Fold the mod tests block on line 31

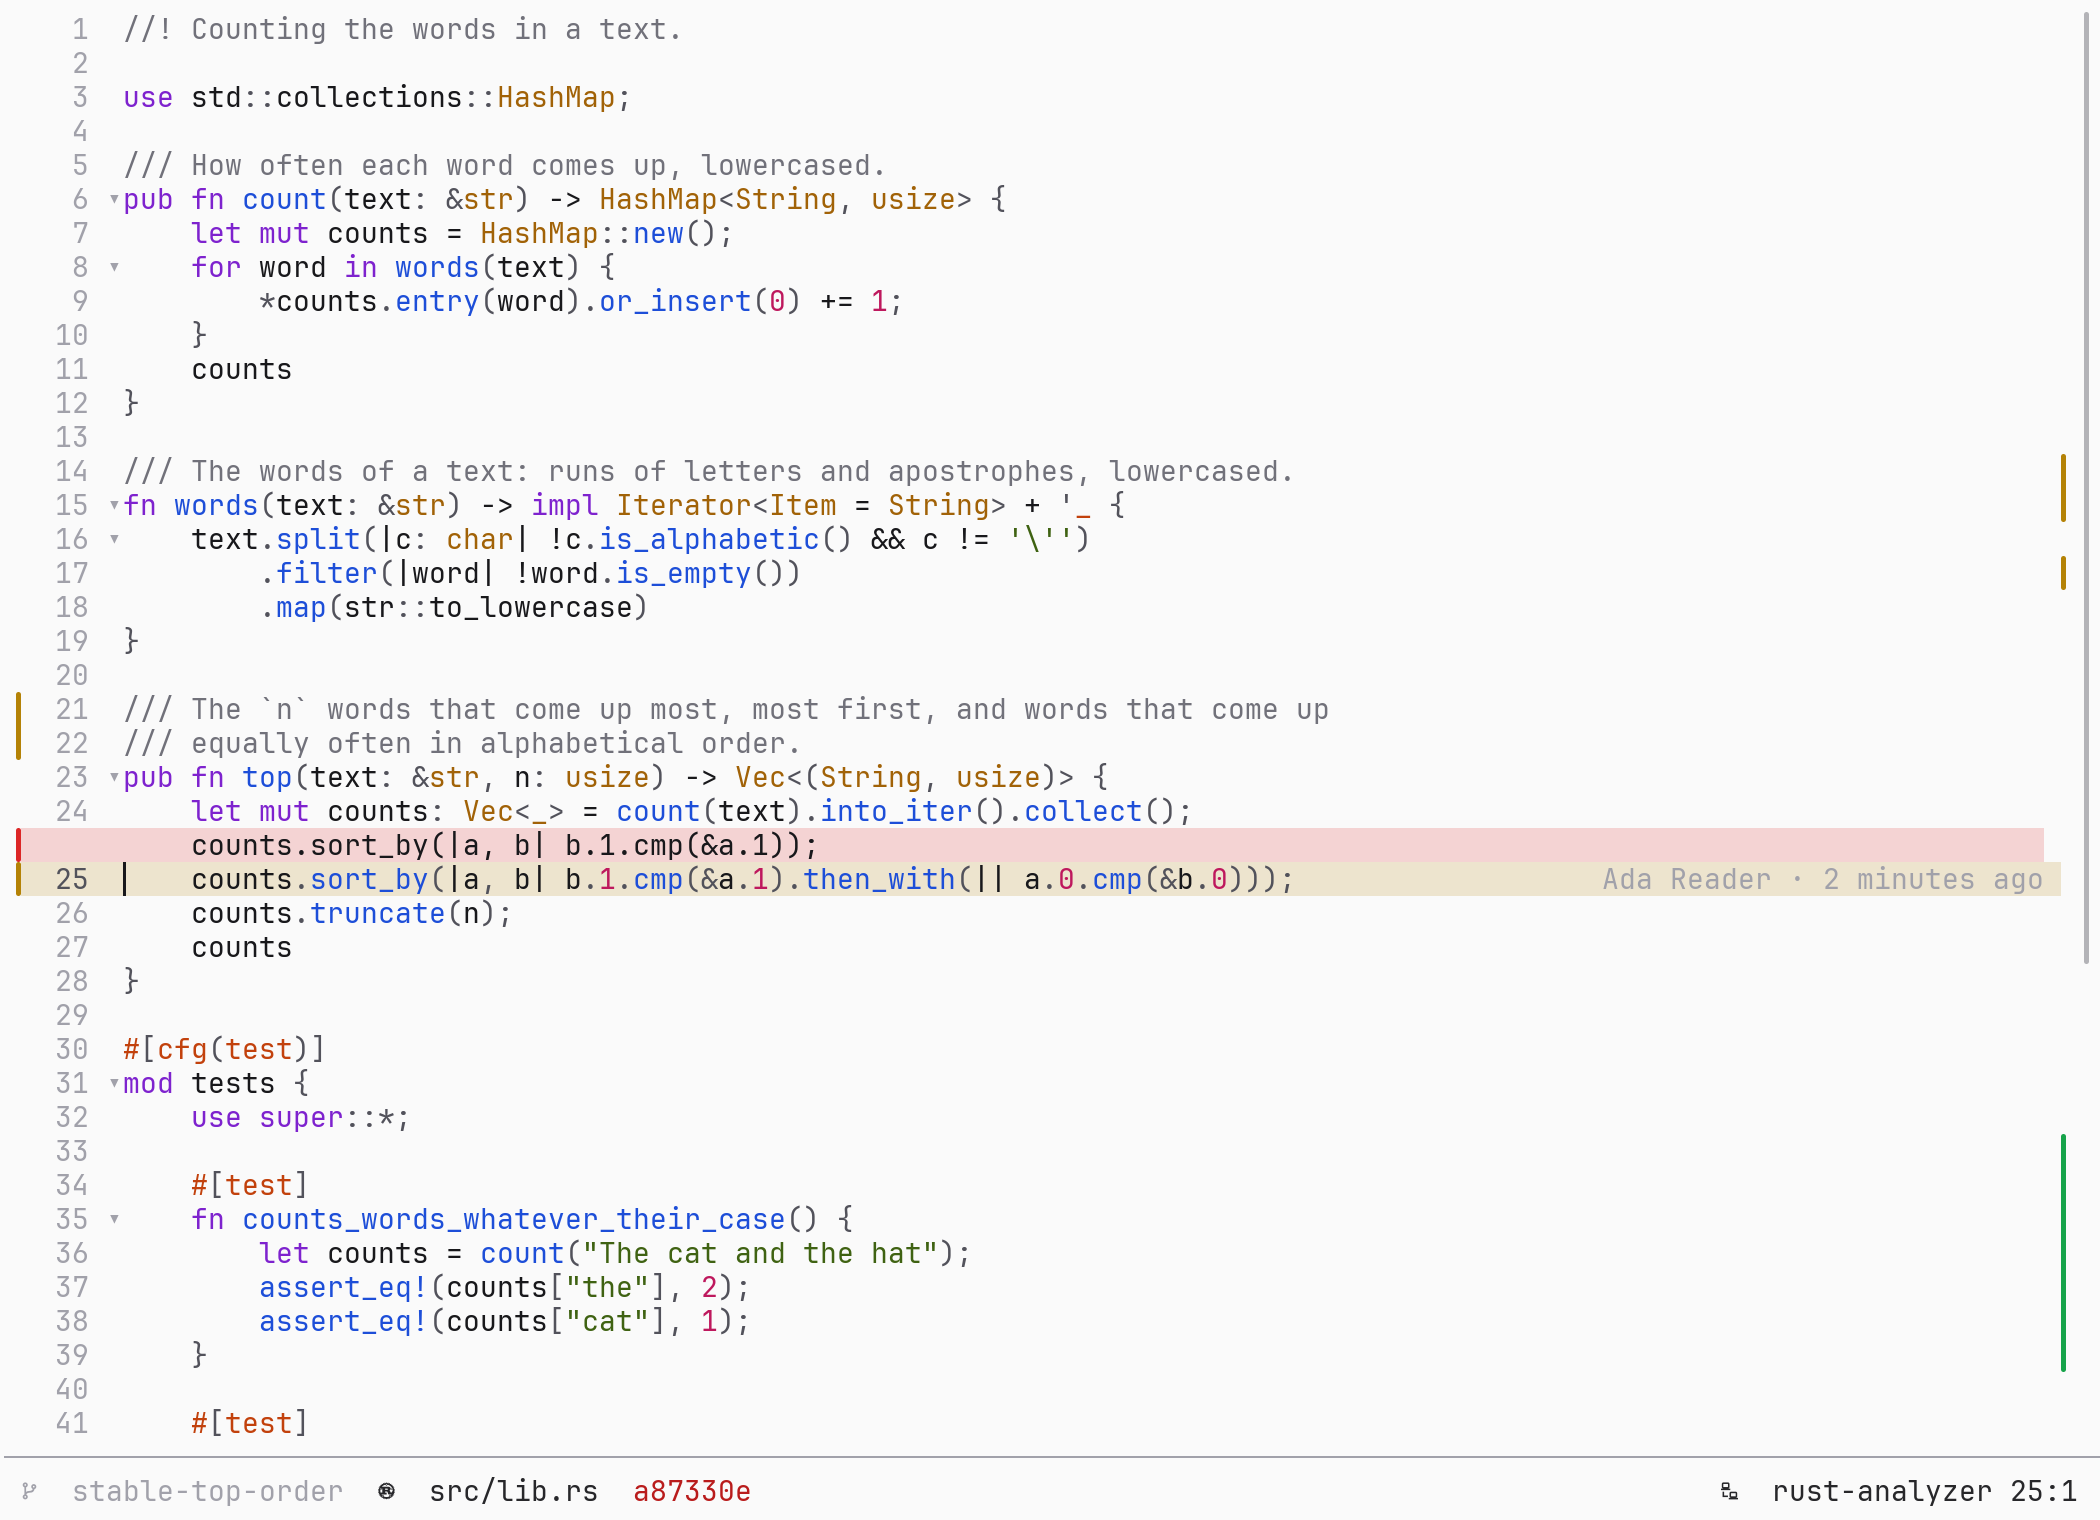(x=114, y=1084)
